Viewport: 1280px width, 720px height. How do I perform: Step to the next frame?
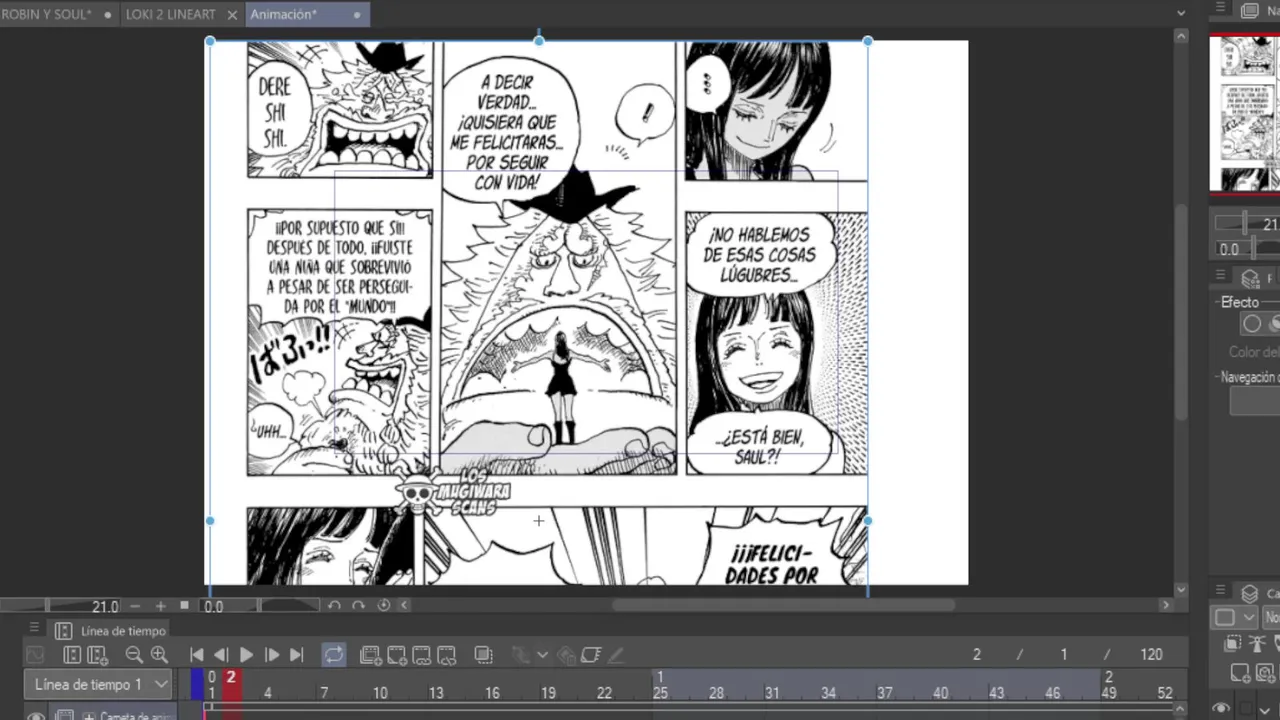(271, 655)
